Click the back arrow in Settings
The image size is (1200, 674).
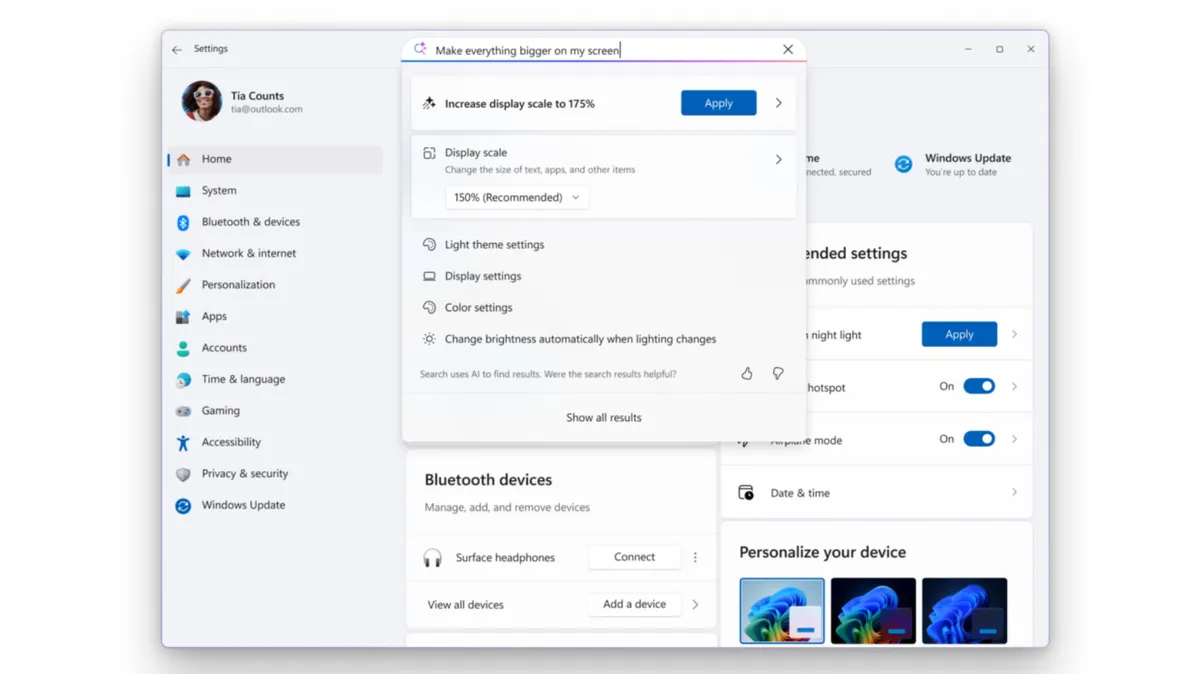click(x=176, y=48)
